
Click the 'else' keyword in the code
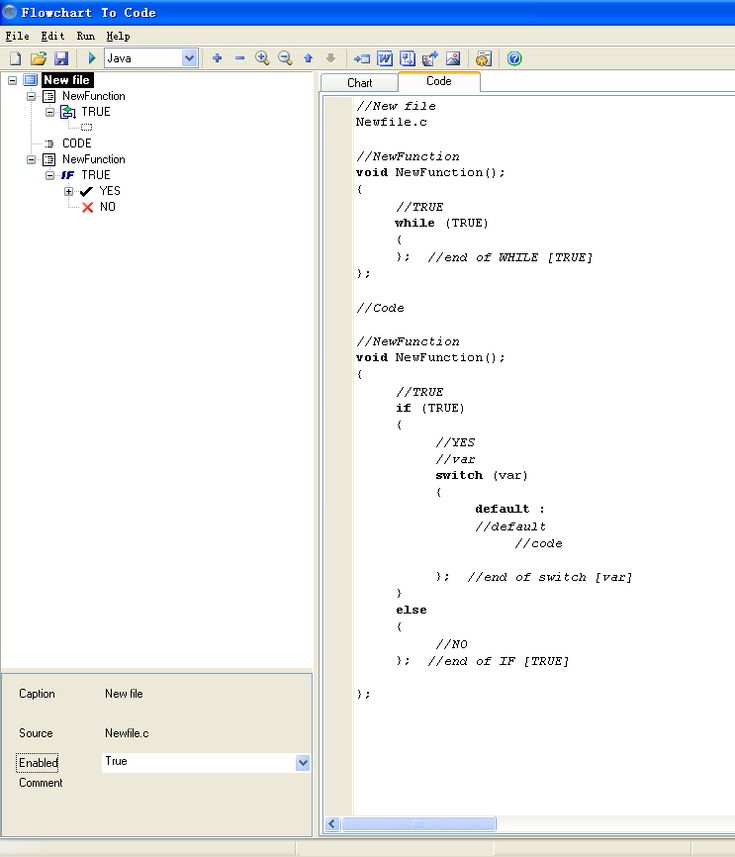(411, 610)
